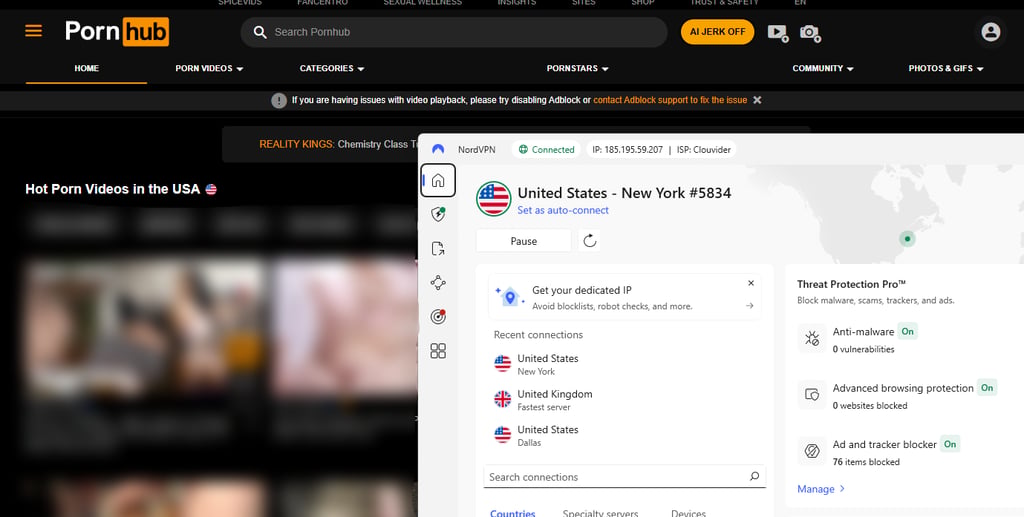The image size is (1024, 517).
Task: Open the four-squares apps sidebar icon
Action: (x=438, y=351)
